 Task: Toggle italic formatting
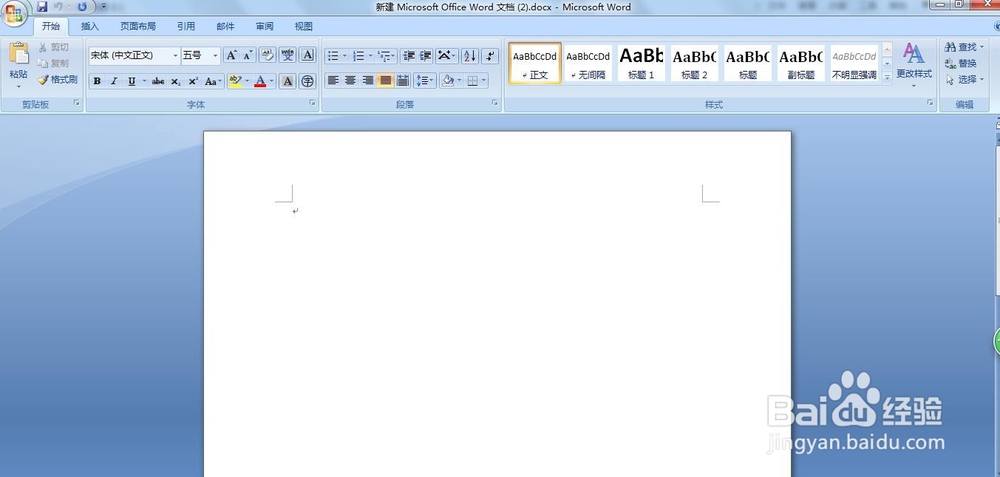114,81
